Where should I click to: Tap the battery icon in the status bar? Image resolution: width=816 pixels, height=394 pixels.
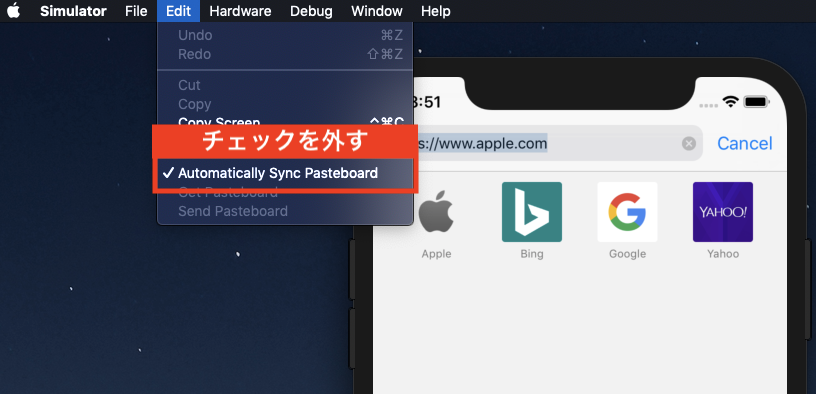pyautogui.click(x=757, y=102)
